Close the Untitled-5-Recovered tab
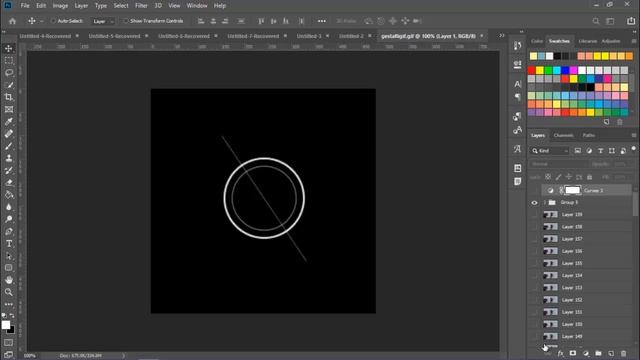 point(147,36)
